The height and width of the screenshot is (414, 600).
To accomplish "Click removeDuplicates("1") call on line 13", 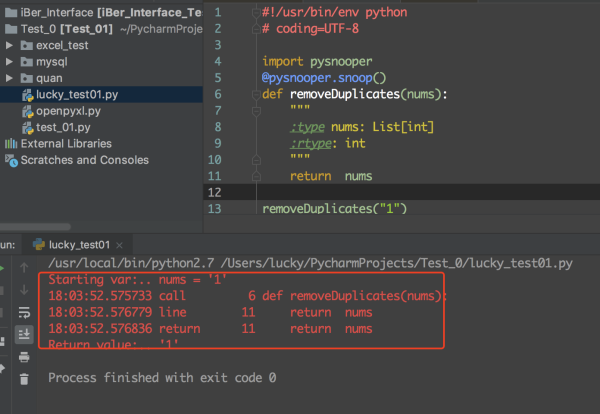I will 334,209.
